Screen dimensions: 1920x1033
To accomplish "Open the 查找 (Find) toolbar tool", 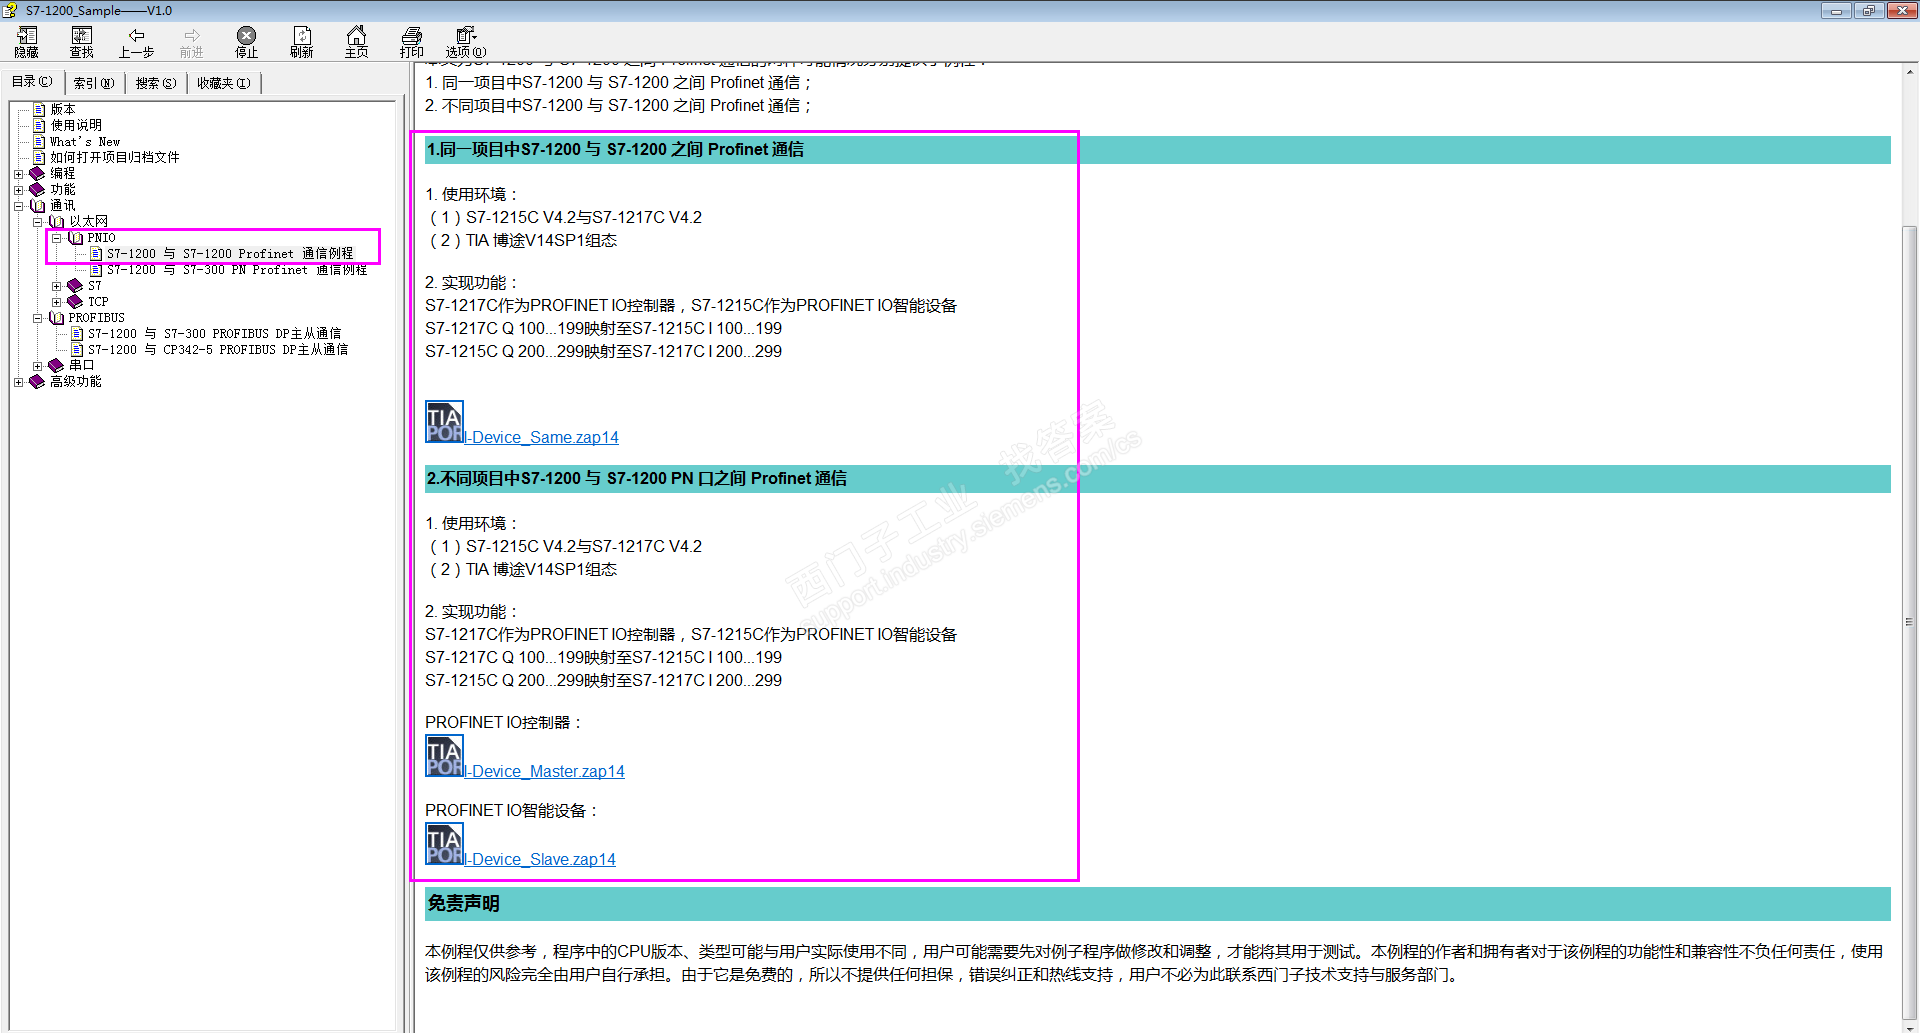I will (82, 42).
